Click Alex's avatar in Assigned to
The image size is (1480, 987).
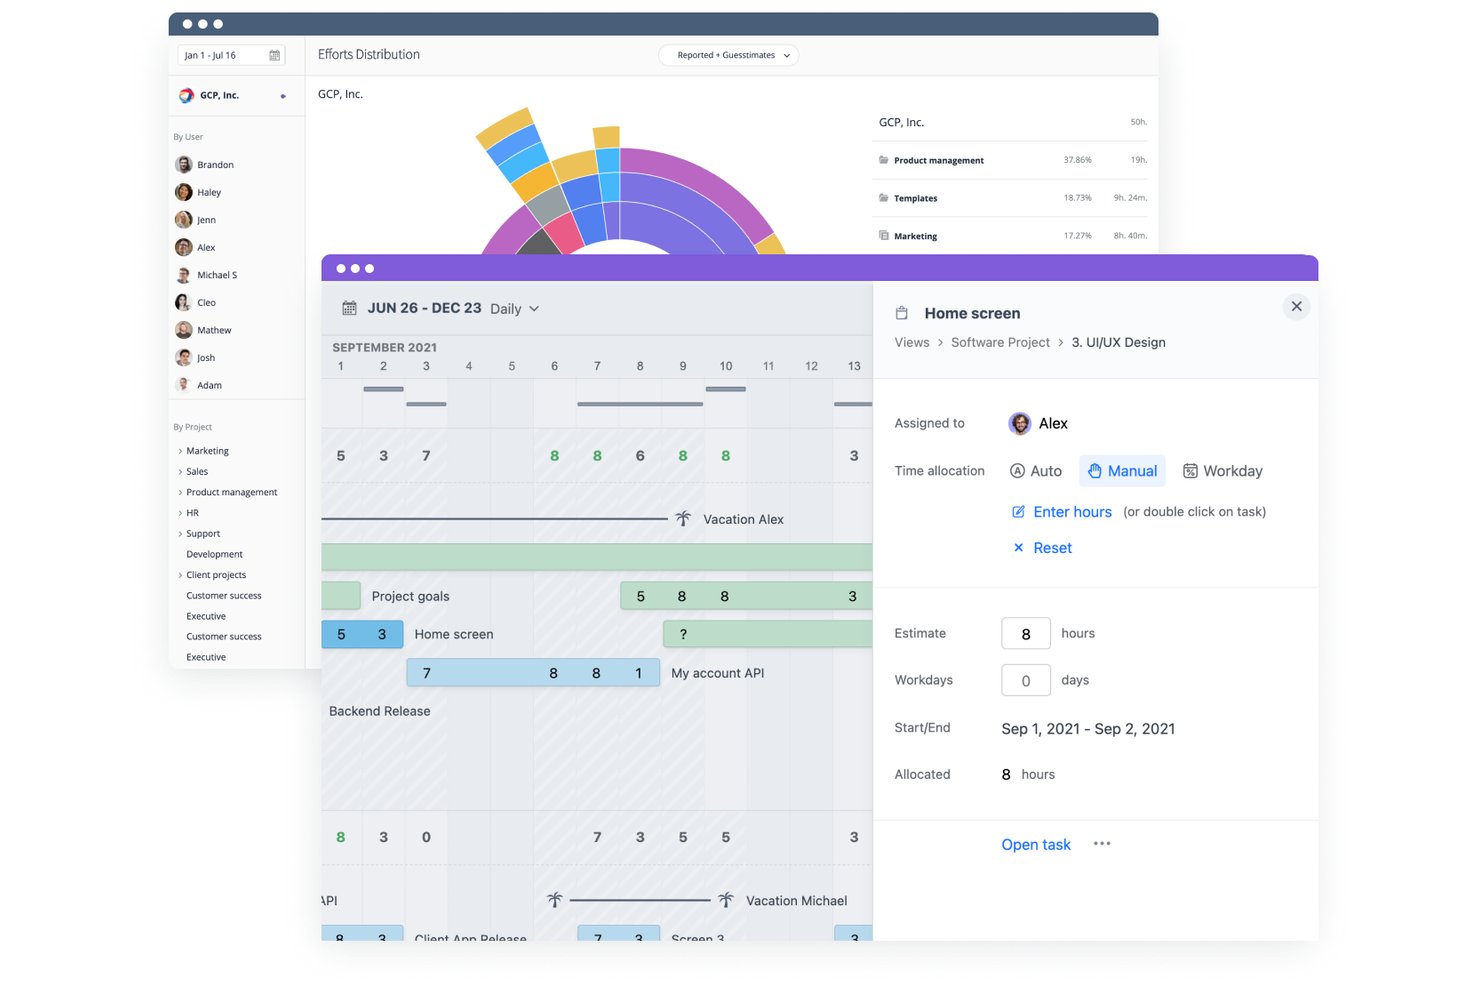(1019, 424)
